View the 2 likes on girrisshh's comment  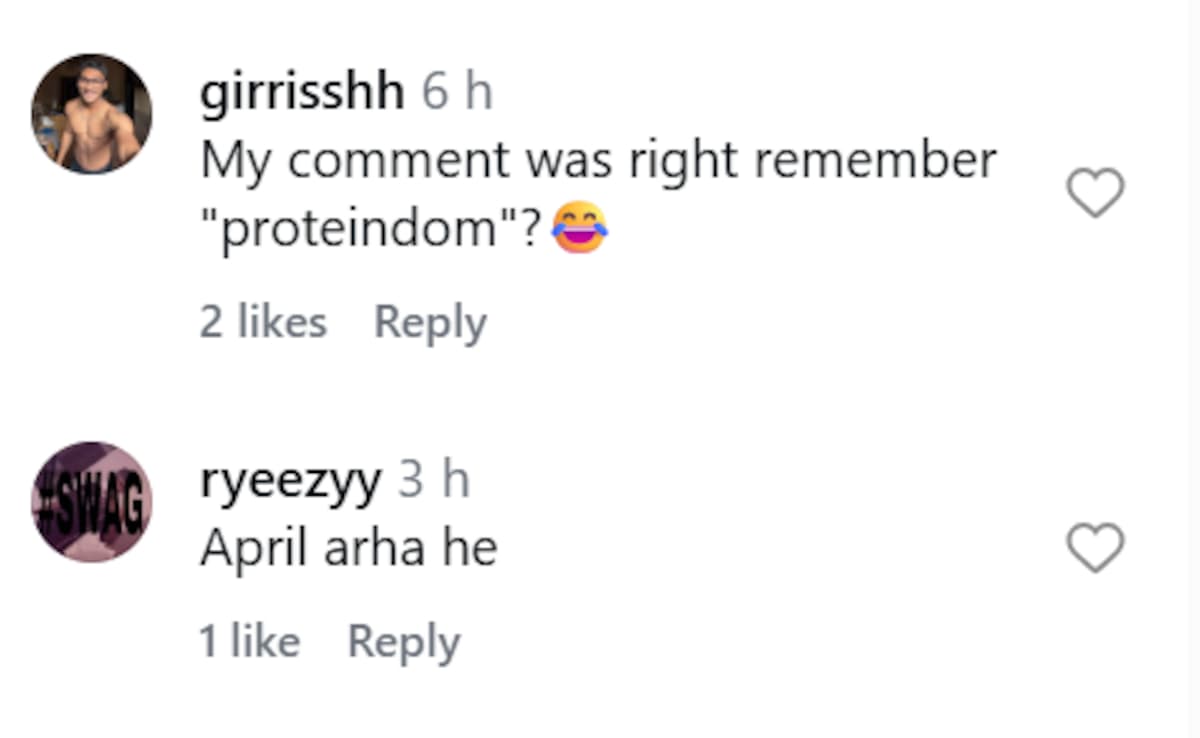(263, 322)
